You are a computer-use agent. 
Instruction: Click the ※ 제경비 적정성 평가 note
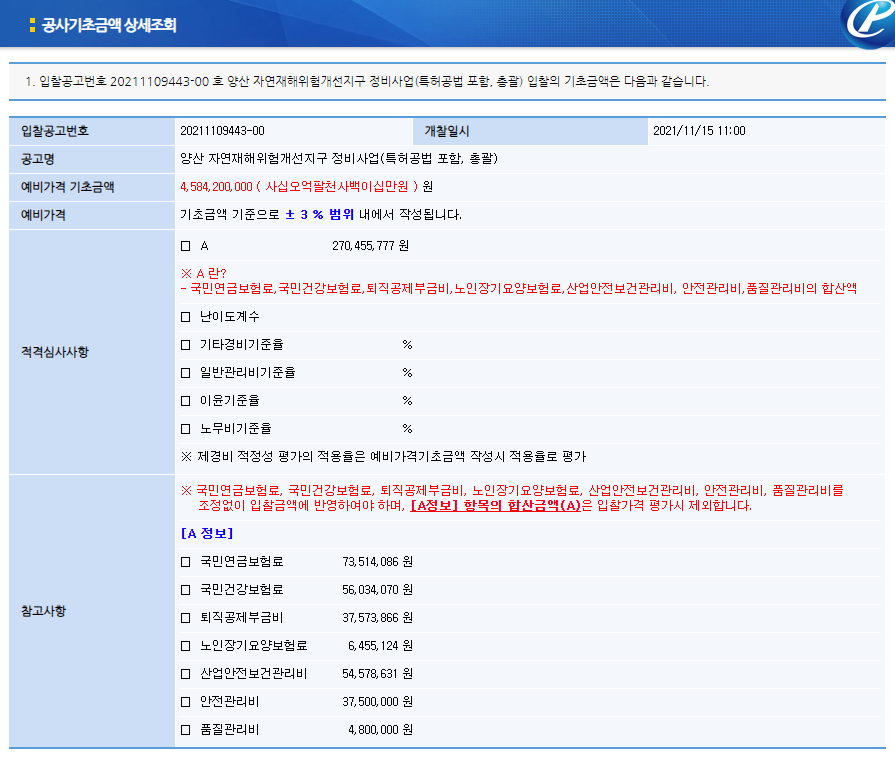(x=384, y=457)
